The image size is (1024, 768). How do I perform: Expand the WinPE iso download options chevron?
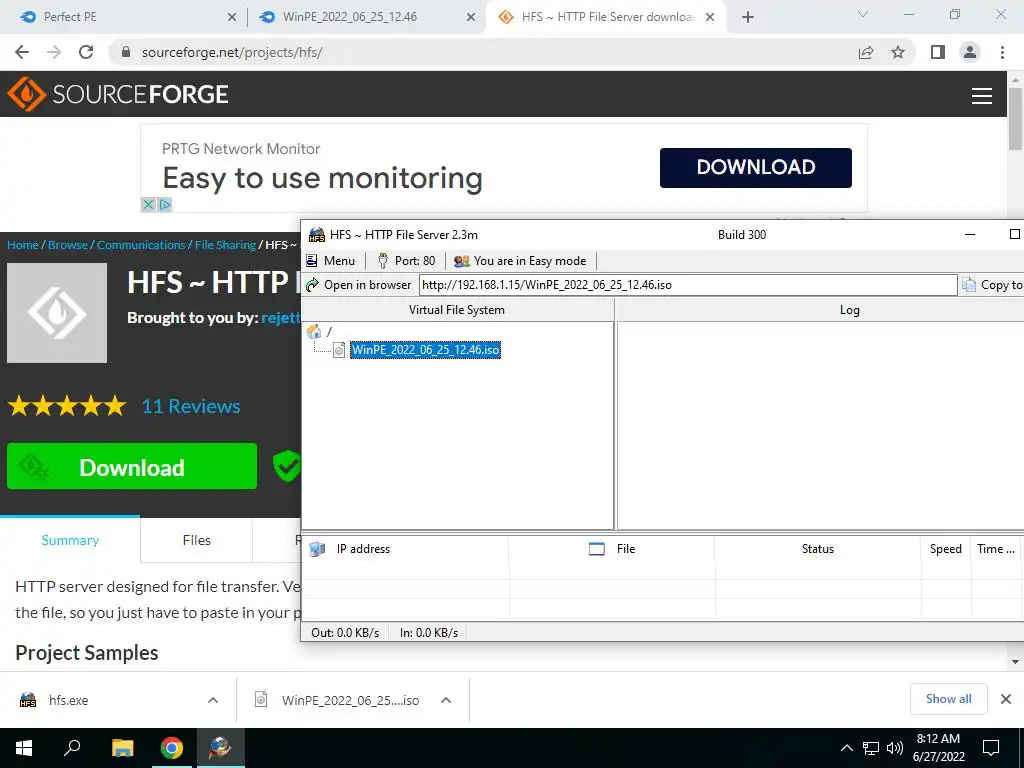(x=446, y=700)
